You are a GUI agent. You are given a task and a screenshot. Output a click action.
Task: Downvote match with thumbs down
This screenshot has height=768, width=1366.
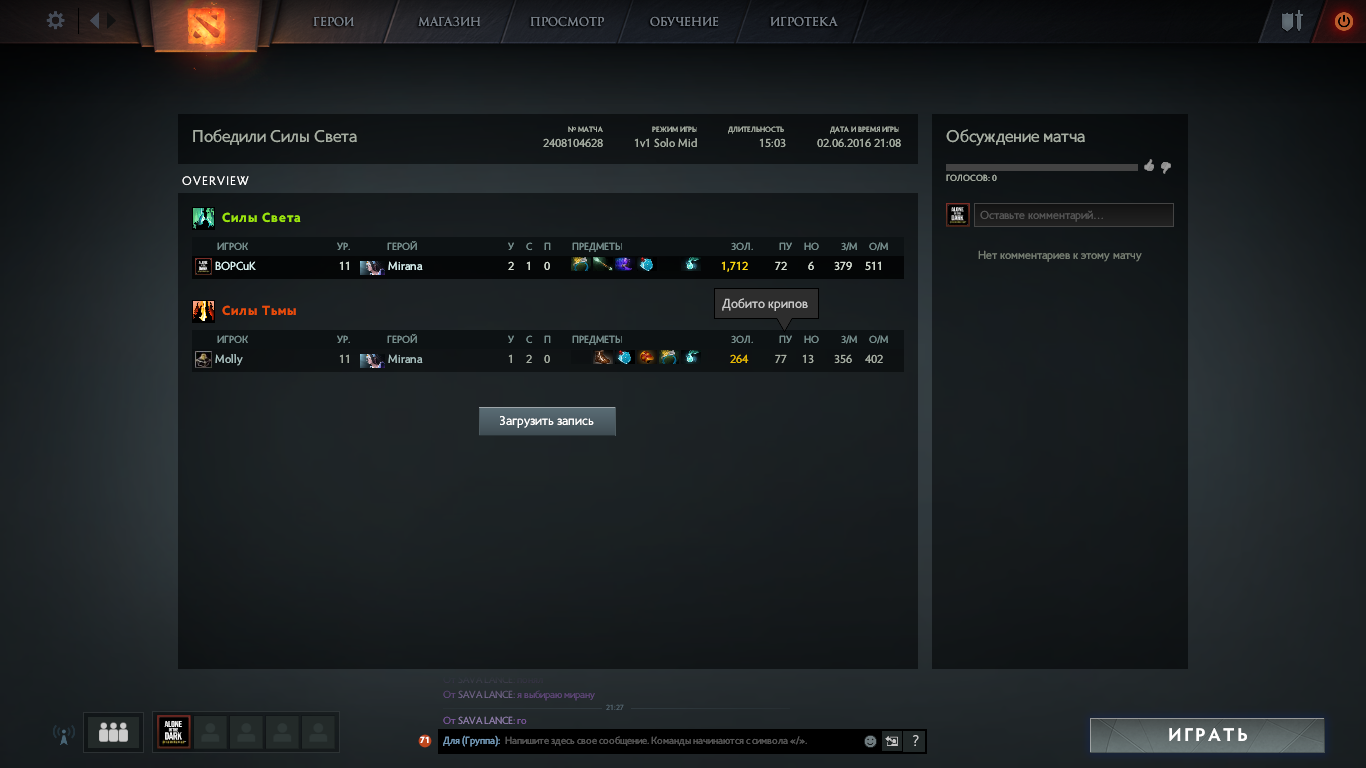(1165, 167)
